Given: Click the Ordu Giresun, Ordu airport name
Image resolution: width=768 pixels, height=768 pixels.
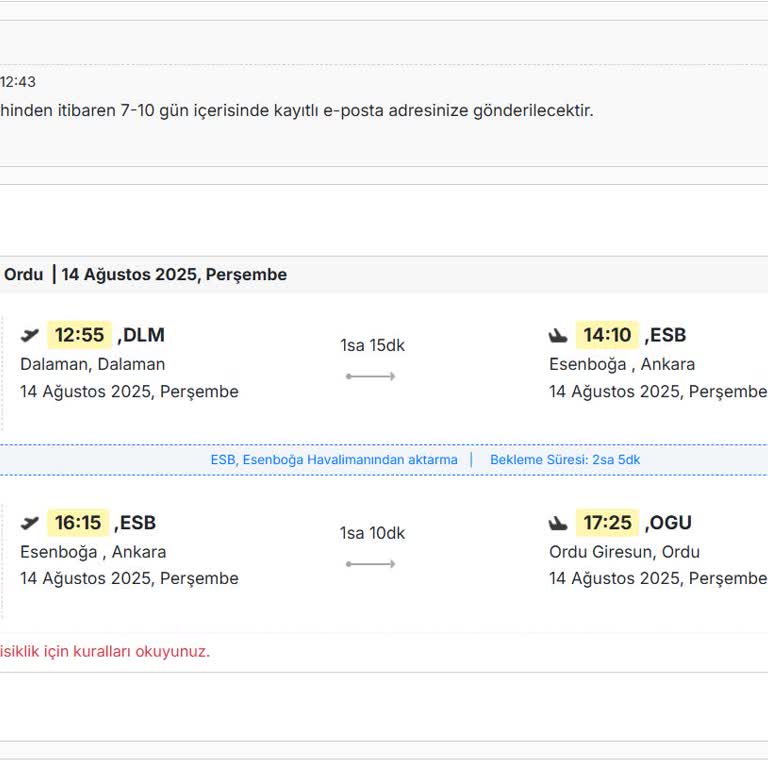Looking at the screenshot, I should click(x=624, y=552).
